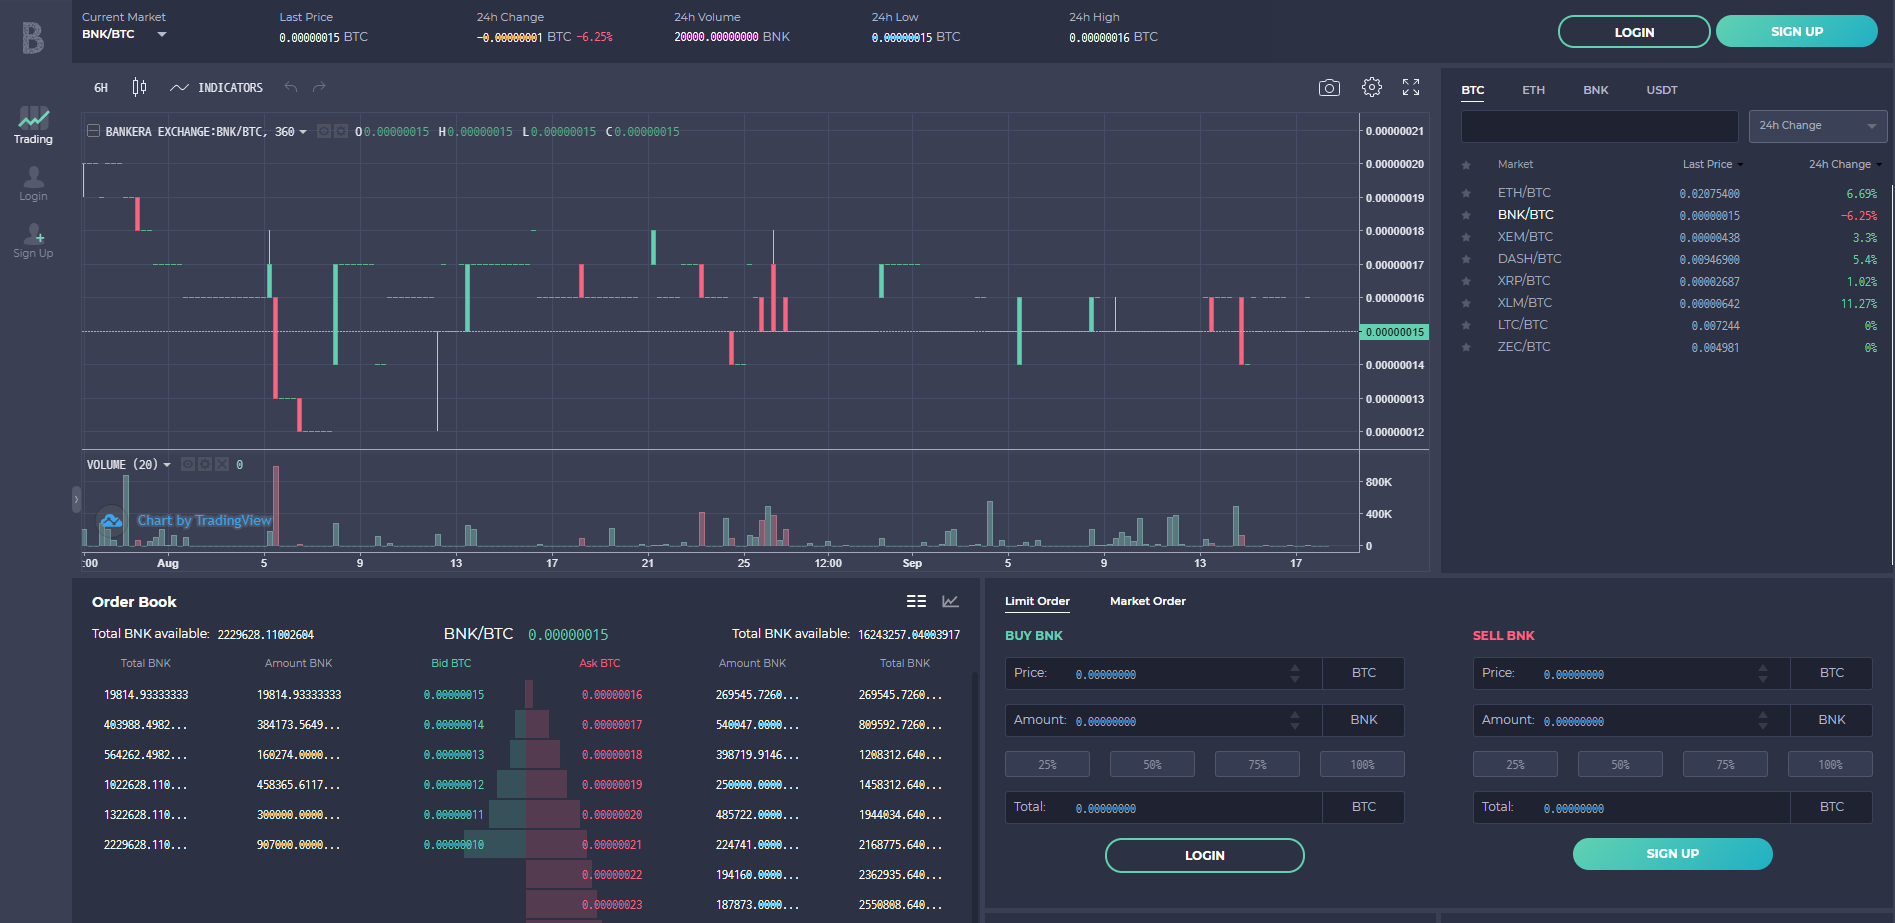The image size is (1895, 923).
Task: Set sell amount to 50%
Action: tap(1620, 764)
